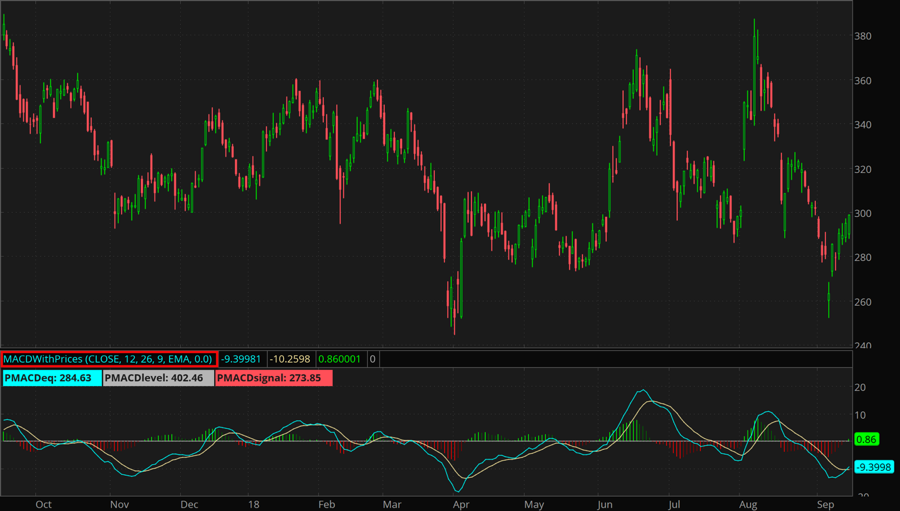Click the Sep label on time axis
The height and width of the screenshot is (511, 900).
826,504
